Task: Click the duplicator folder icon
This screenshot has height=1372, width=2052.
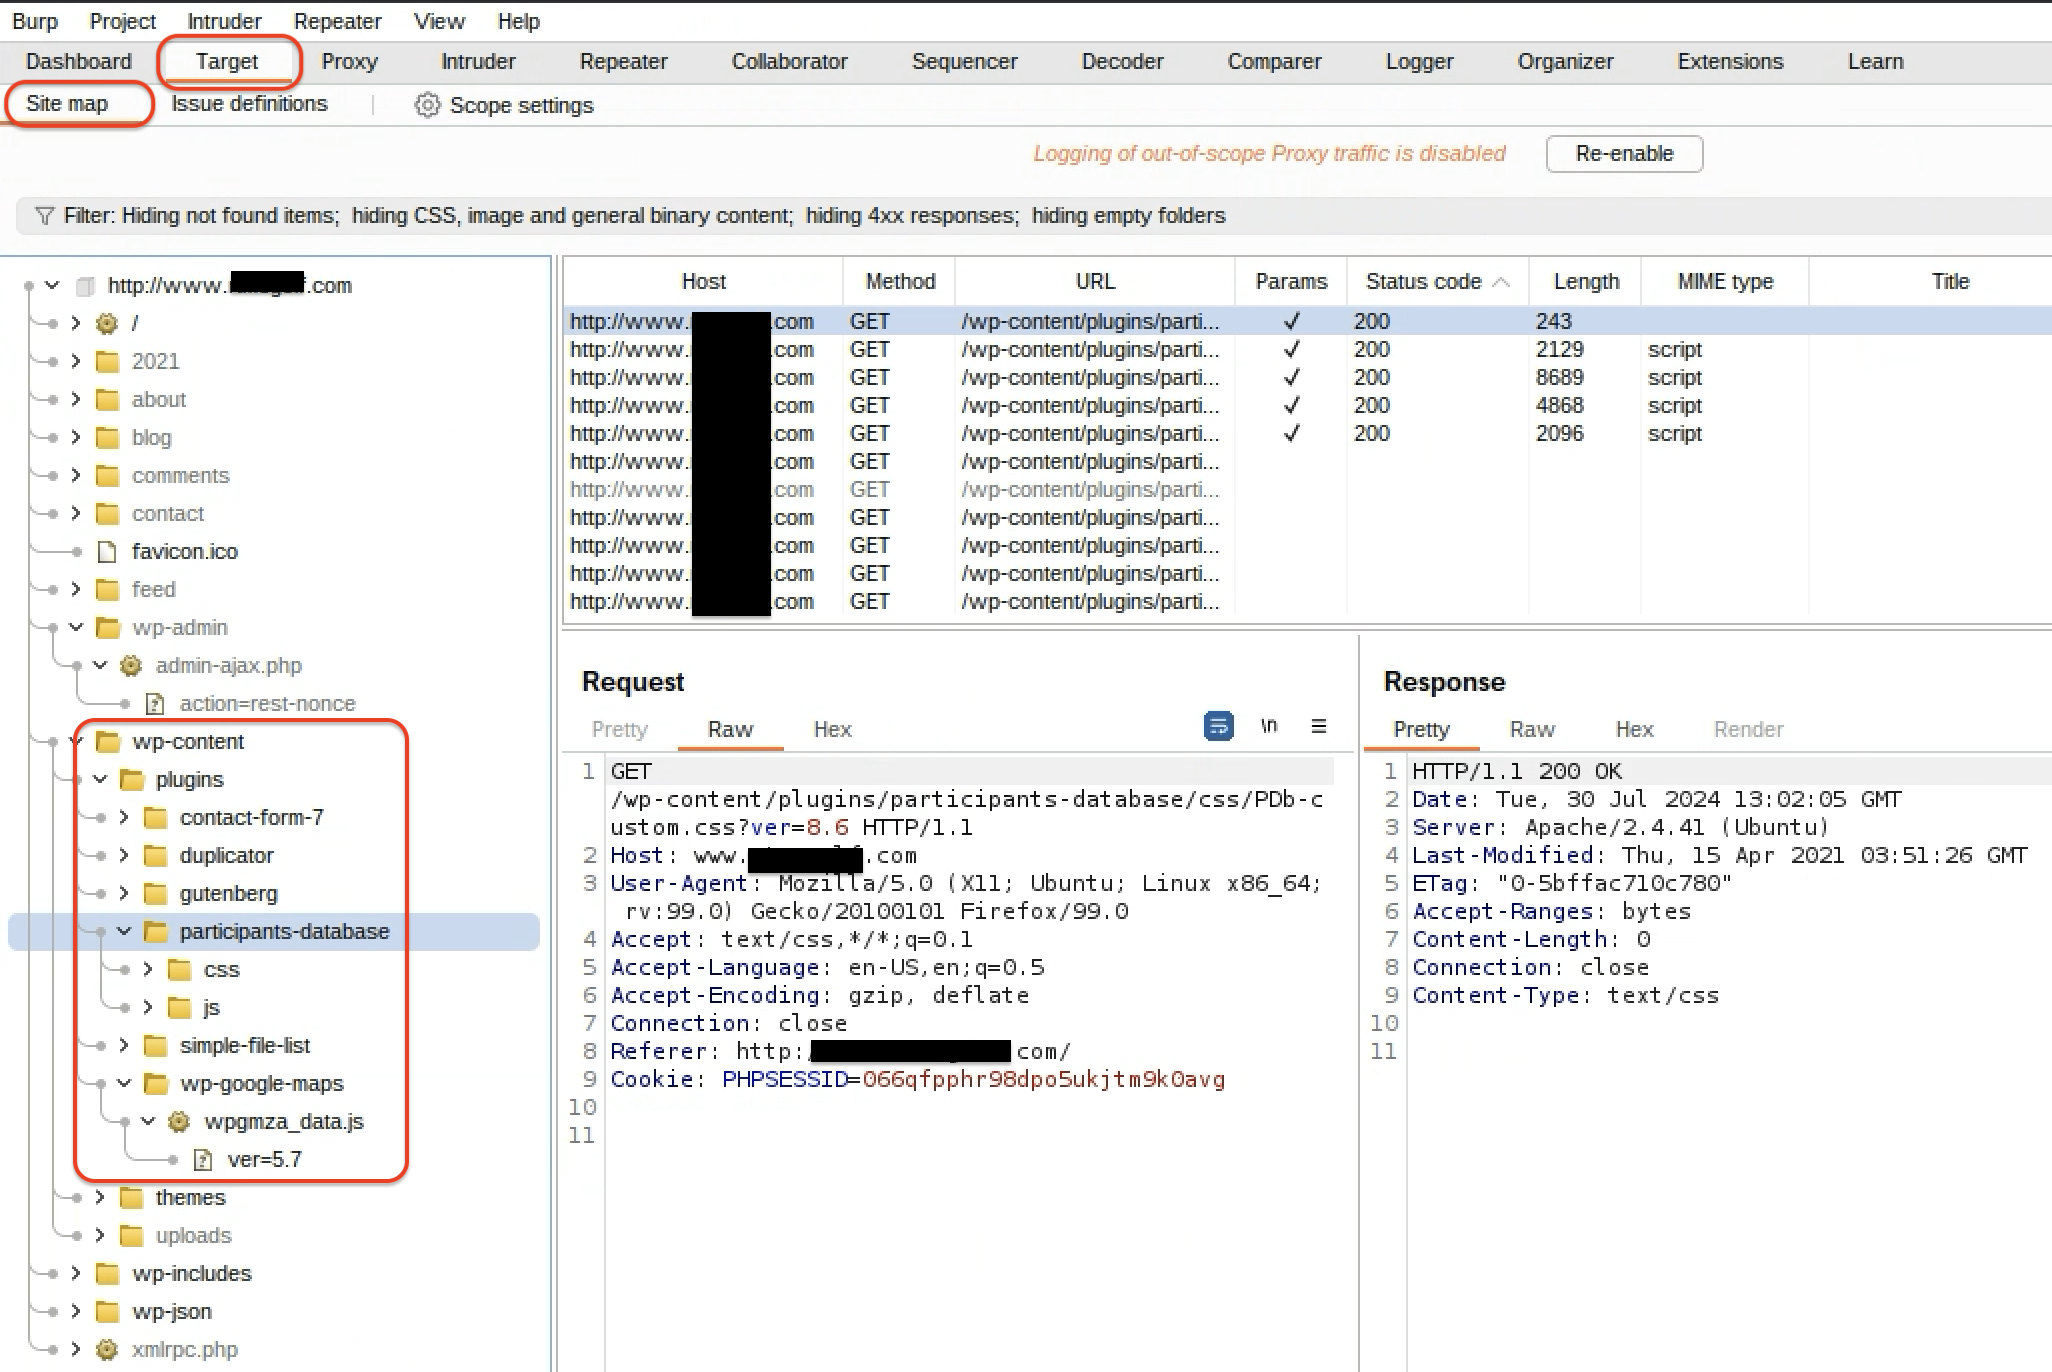Action: [x=155, y=855]
